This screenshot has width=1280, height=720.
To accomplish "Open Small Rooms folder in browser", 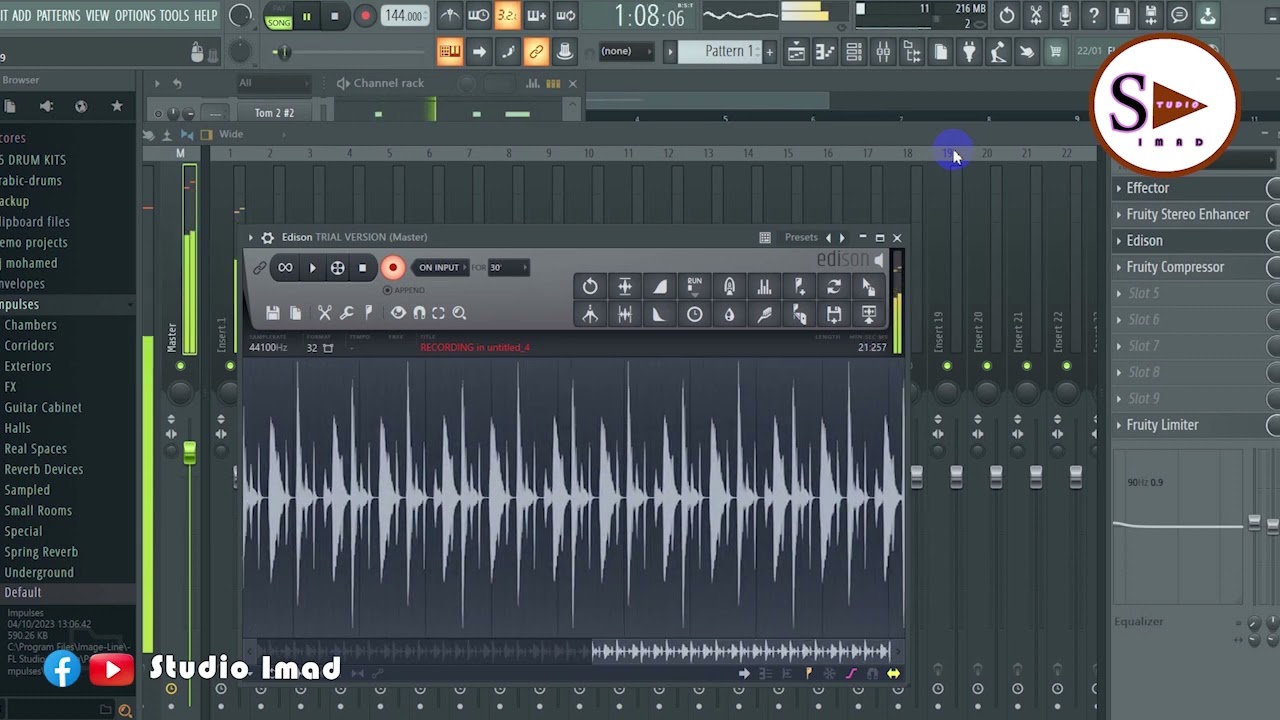I will tap(38, 511).
